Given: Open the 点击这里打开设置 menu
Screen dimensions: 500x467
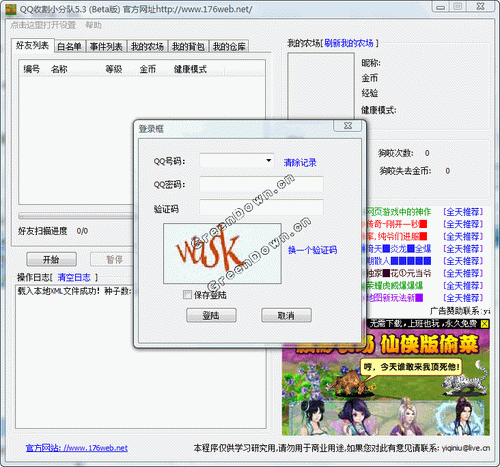Looking at the screenshot, I should (x=43, y=25).
